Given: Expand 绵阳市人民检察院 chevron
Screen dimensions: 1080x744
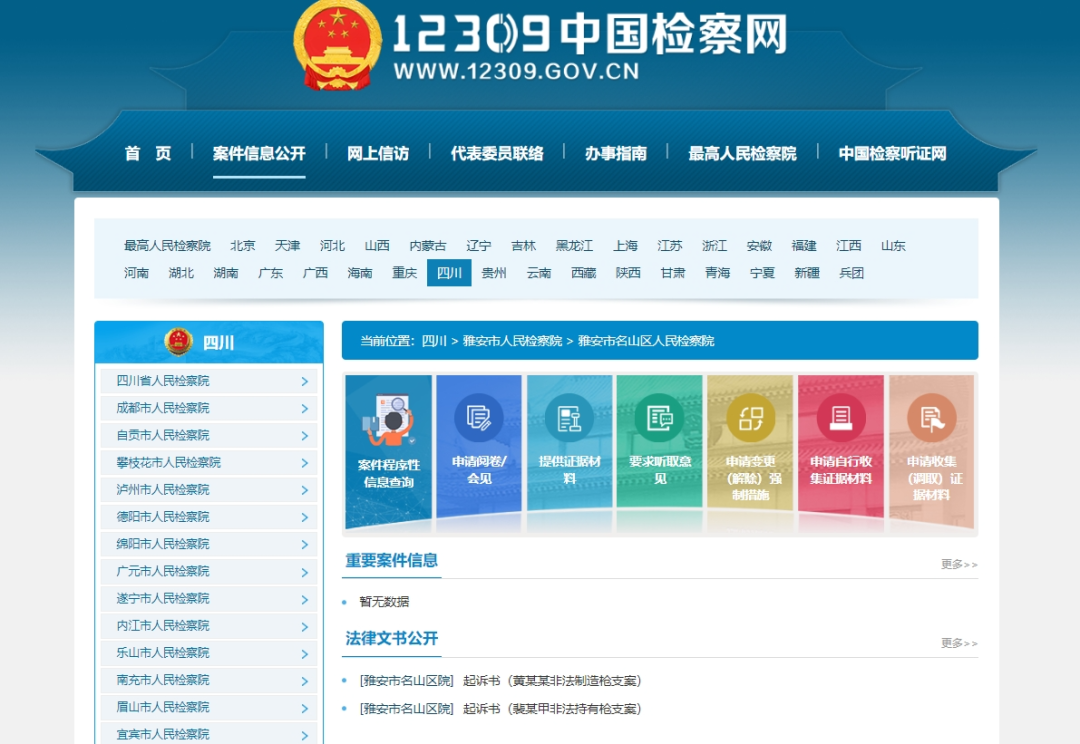Looking at the screenshot, I should click(304, 544).
